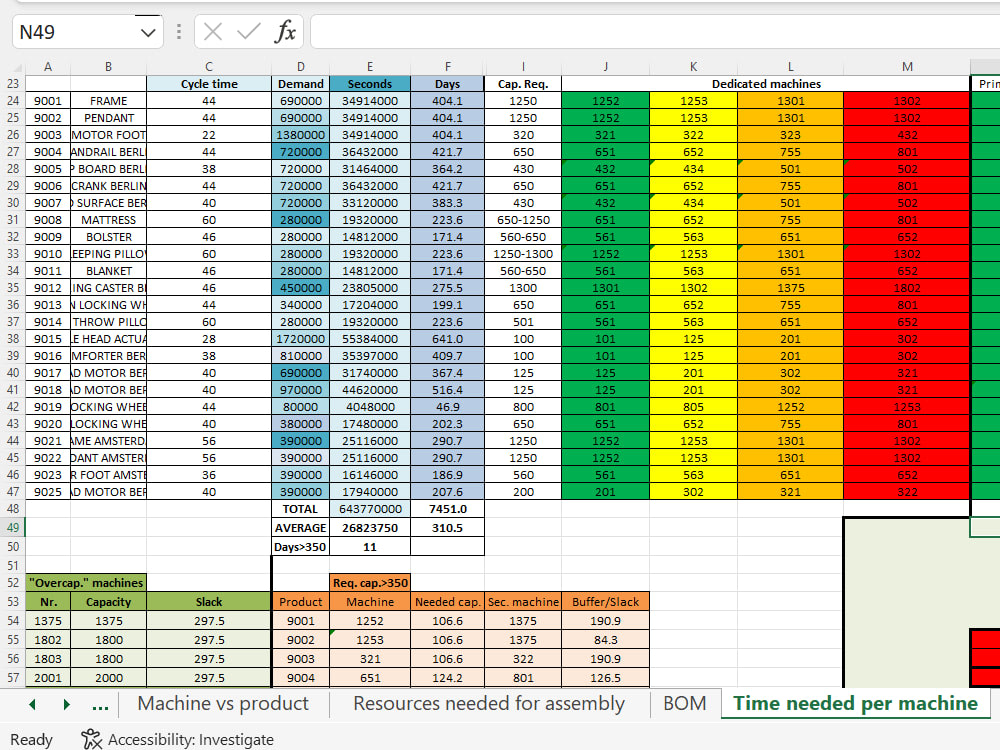Click cap req value 1250-1300
1000x750 pixels.
click(x=523, y=254)
